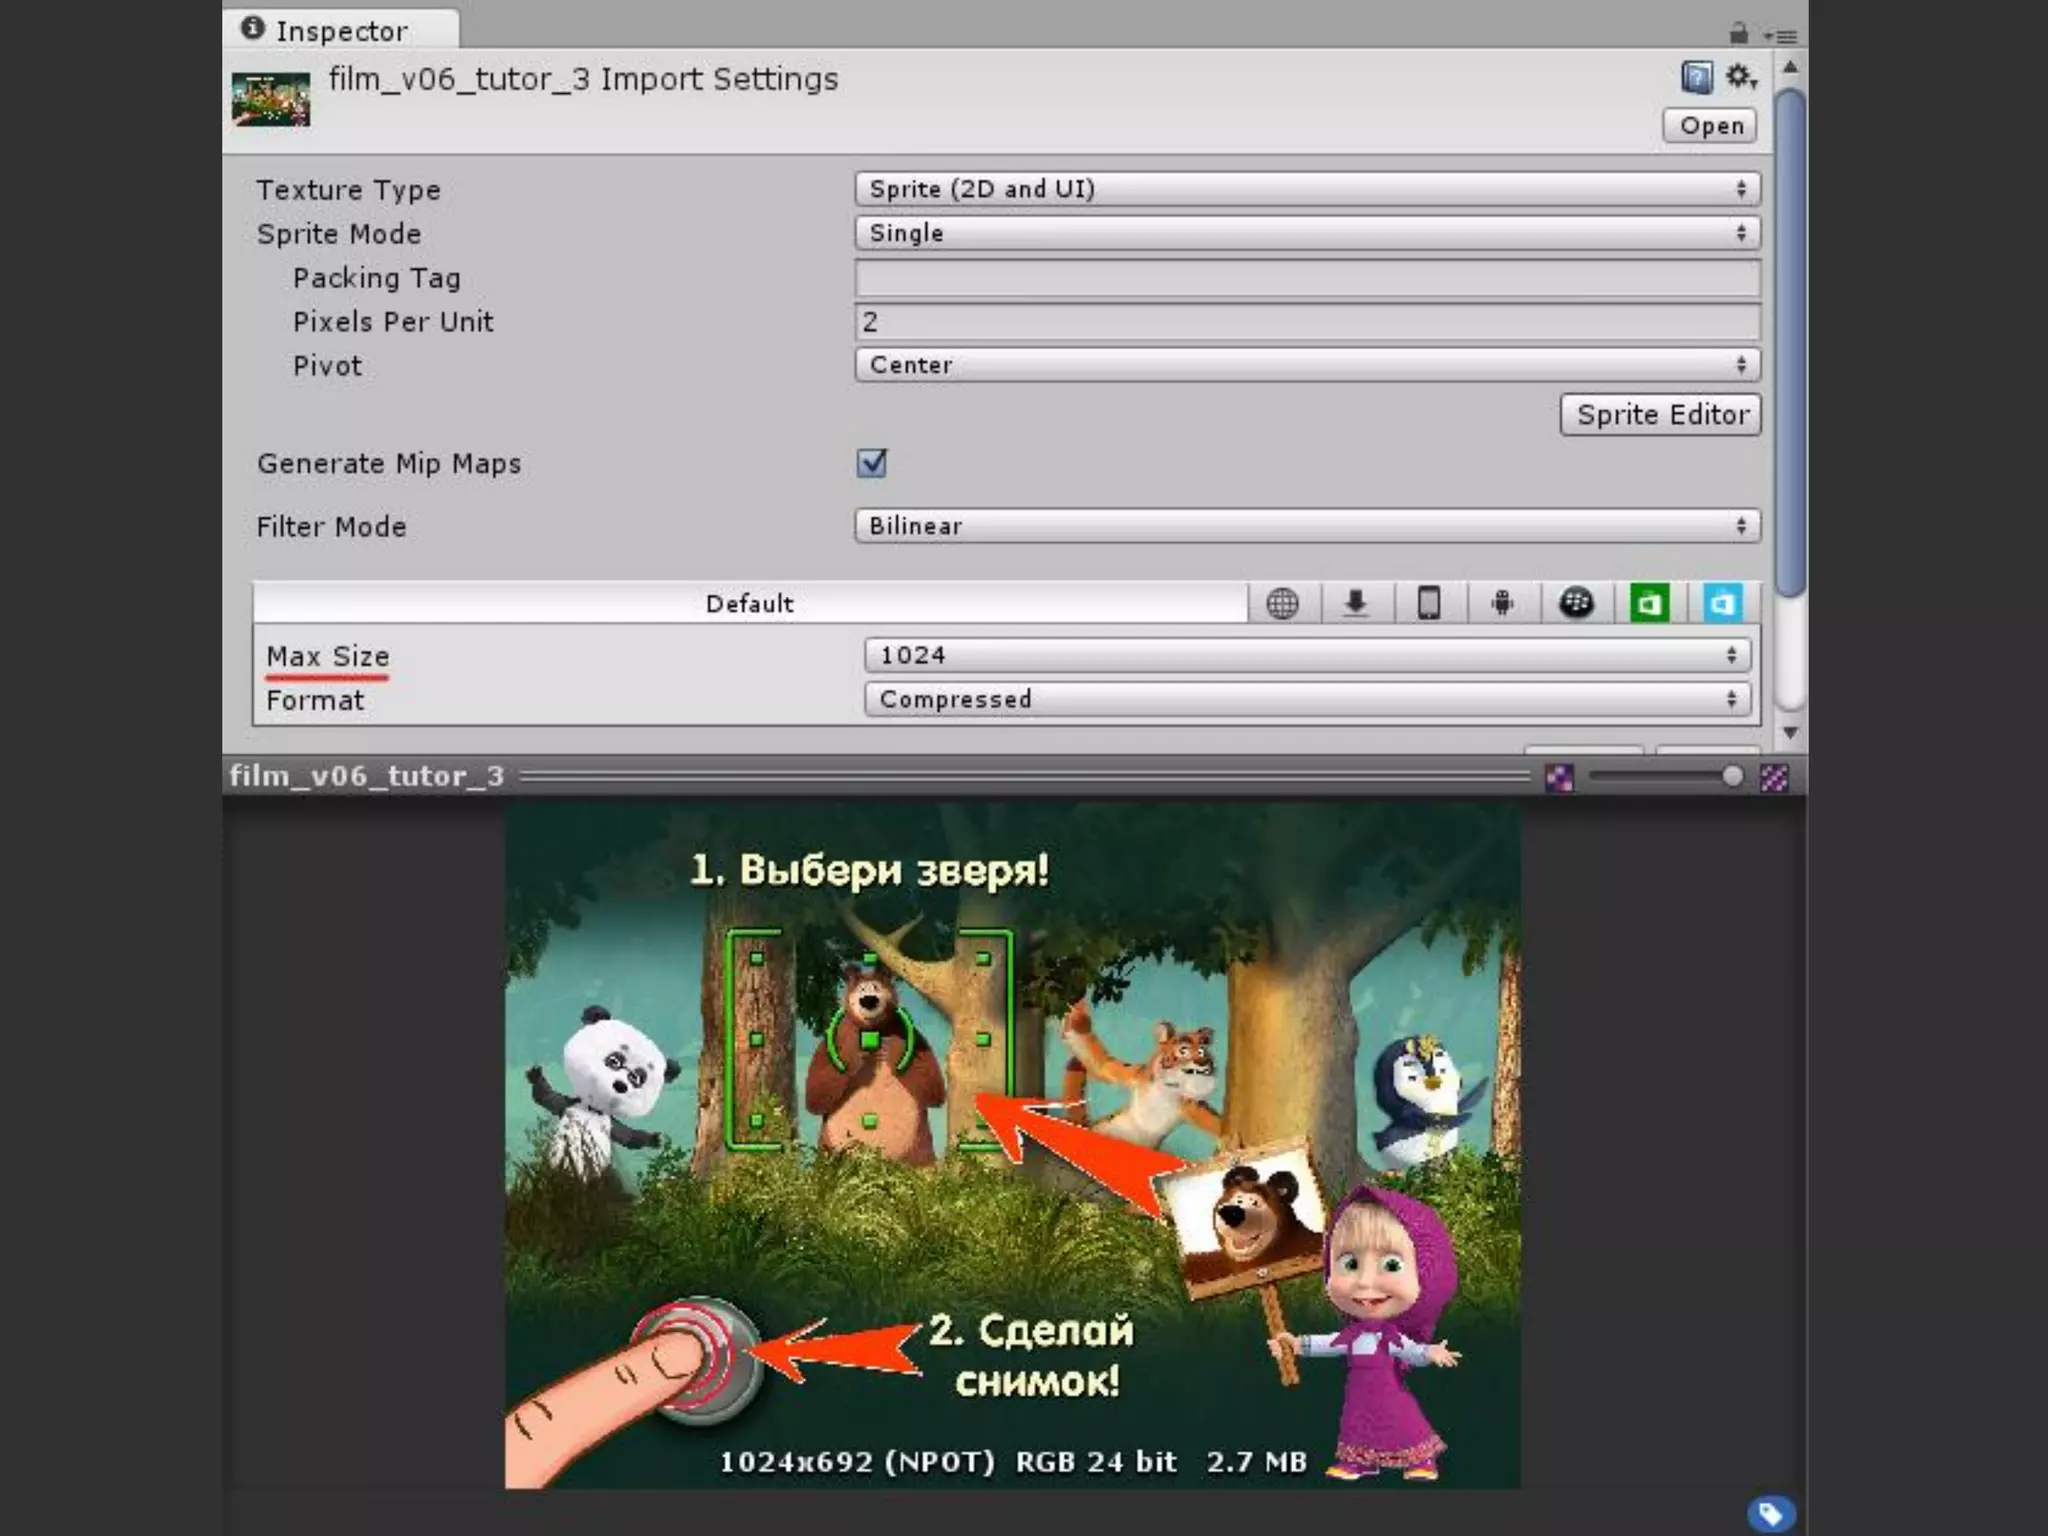Click the Sprite Editor button
Screen dimensions: 2048x1536
1660,415
